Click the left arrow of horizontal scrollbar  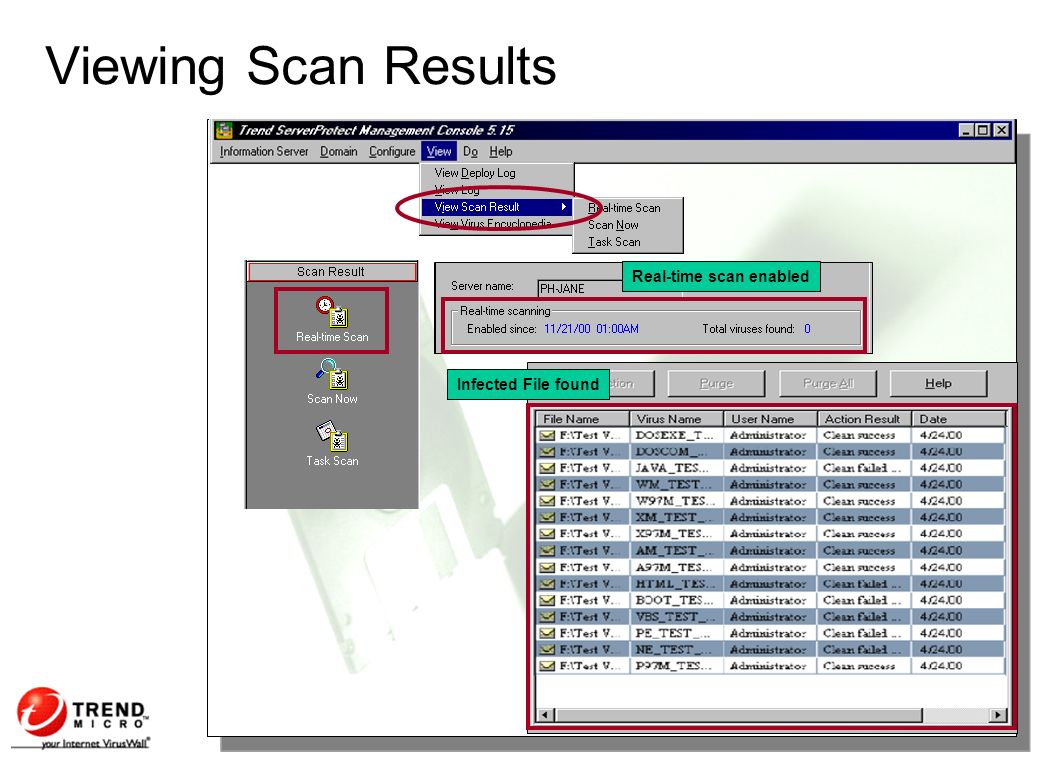tap(546, 715)
